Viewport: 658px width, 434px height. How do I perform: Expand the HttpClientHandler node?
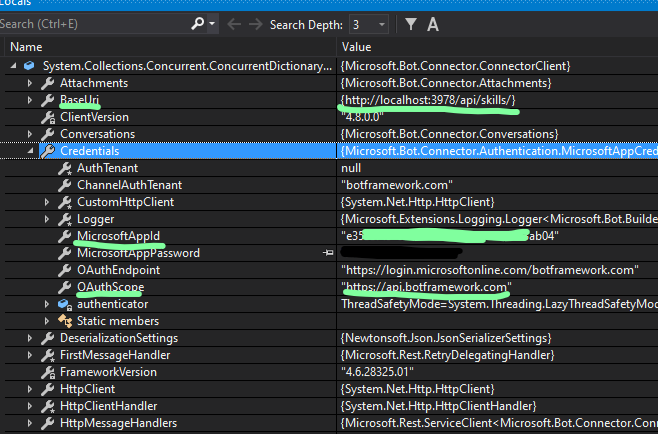(x=30, y=406)
